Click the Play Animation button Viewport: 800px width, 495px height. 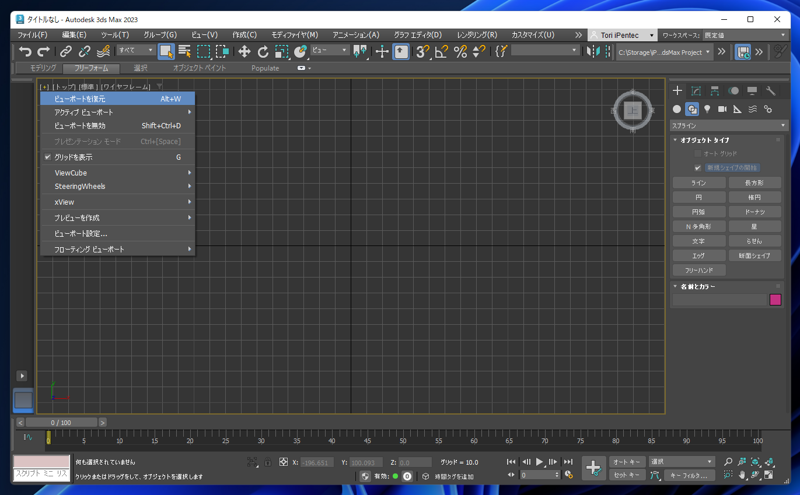[539, 462]
